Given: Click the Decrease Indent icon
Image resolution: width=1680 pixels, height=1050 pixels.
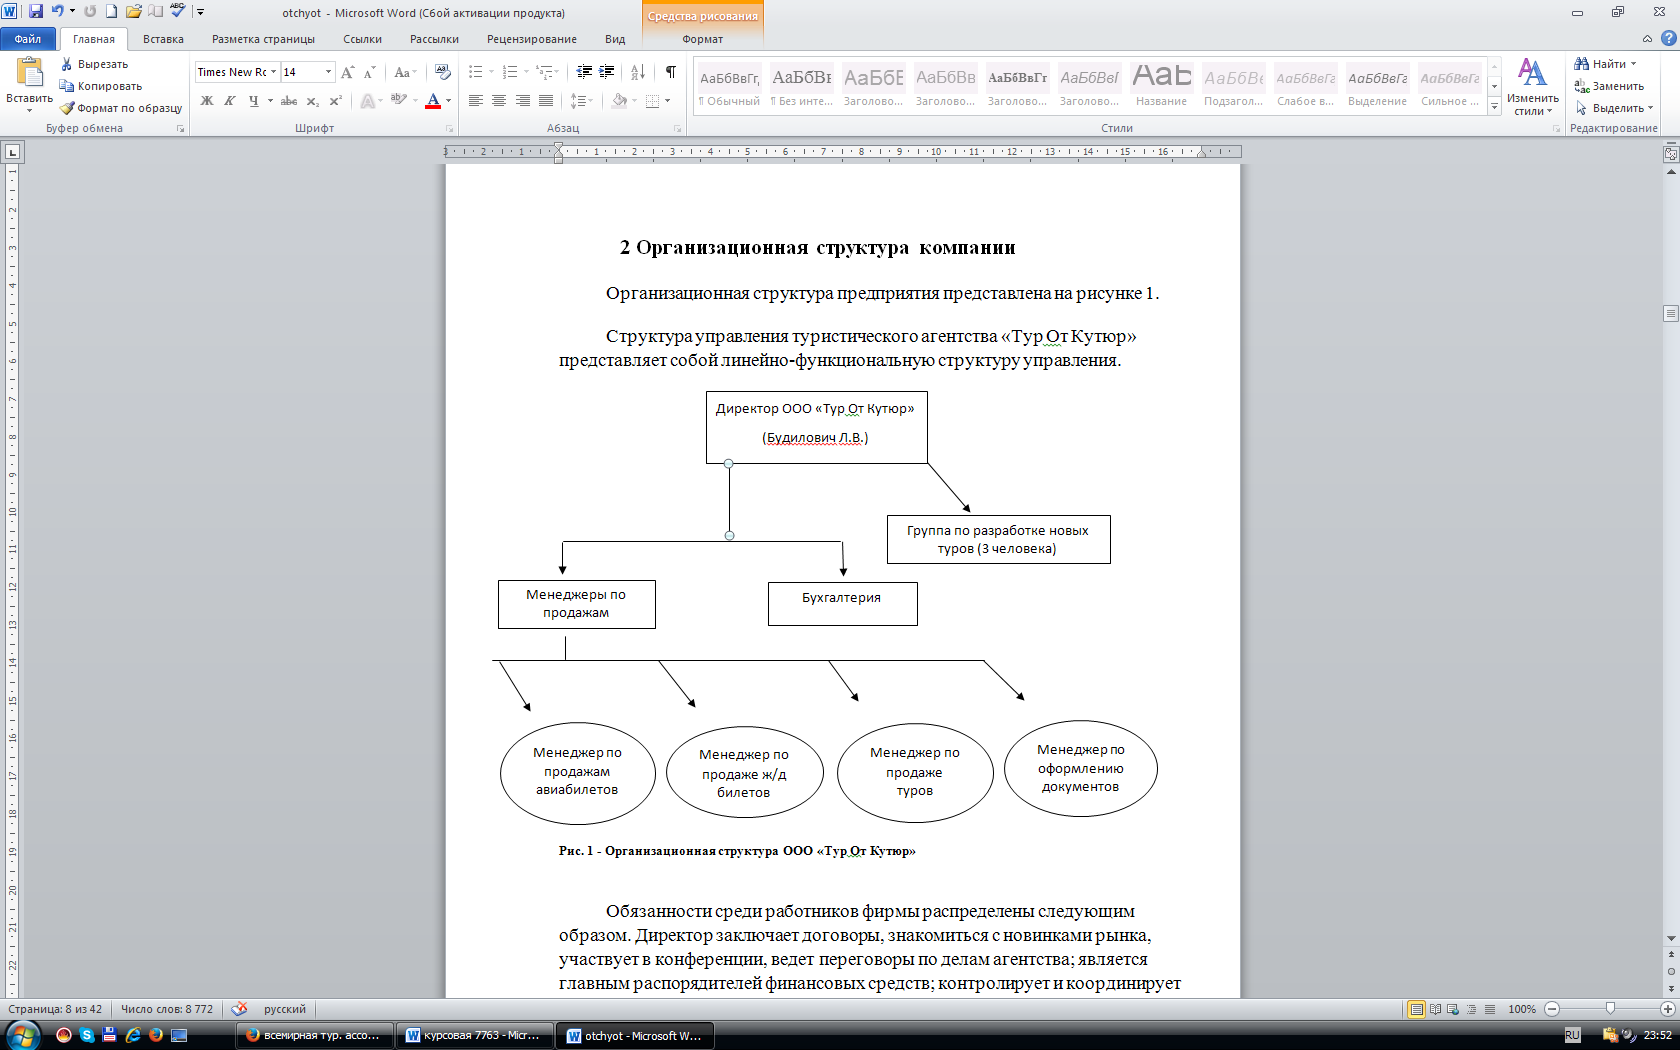Looking at the screenshot, I should 584,72.
